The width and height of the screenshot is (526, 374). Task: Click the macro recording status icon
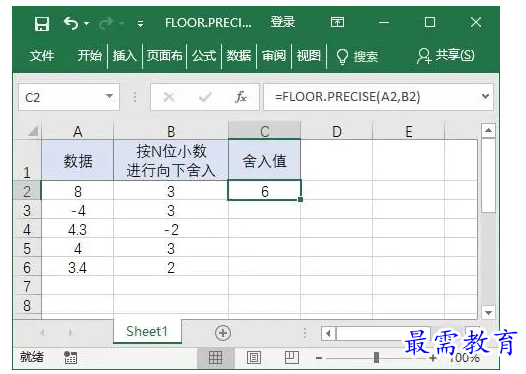tap(70, 358)
